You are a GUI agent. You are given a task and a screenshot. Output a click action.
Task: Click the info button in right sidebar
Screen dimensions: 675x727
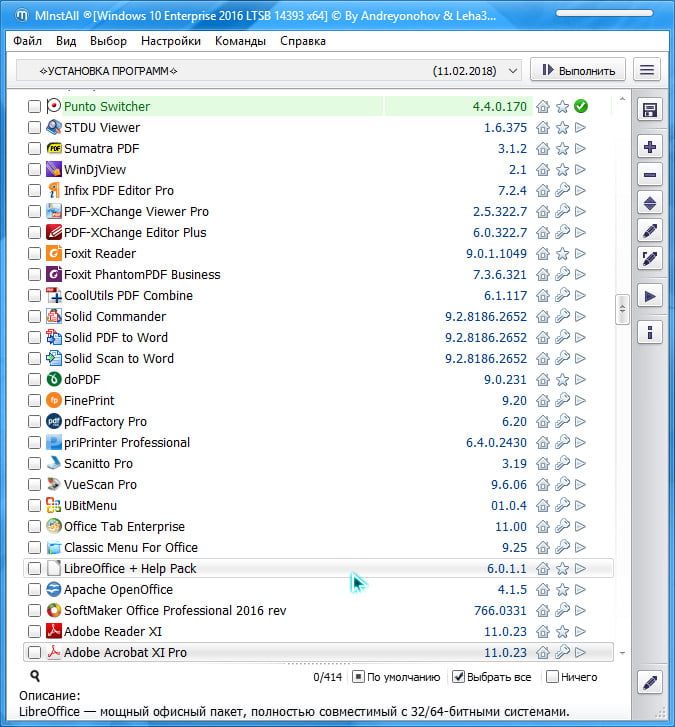650,332
